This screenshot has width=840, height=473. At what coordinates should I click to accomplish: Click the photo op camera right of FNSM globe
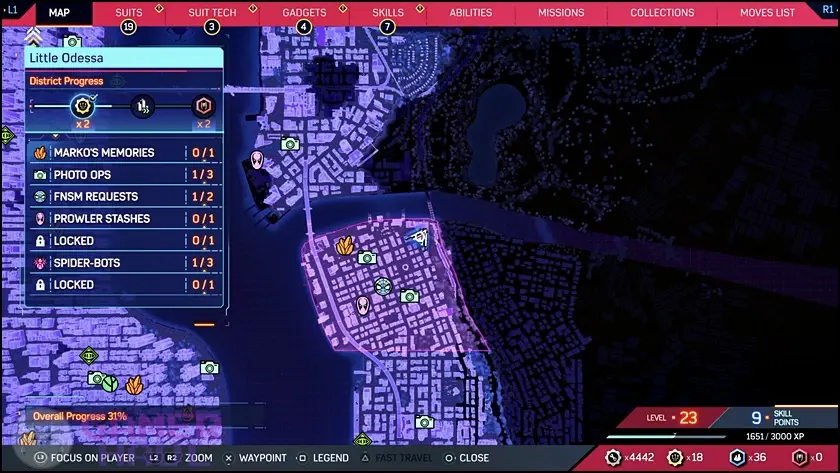409,296
